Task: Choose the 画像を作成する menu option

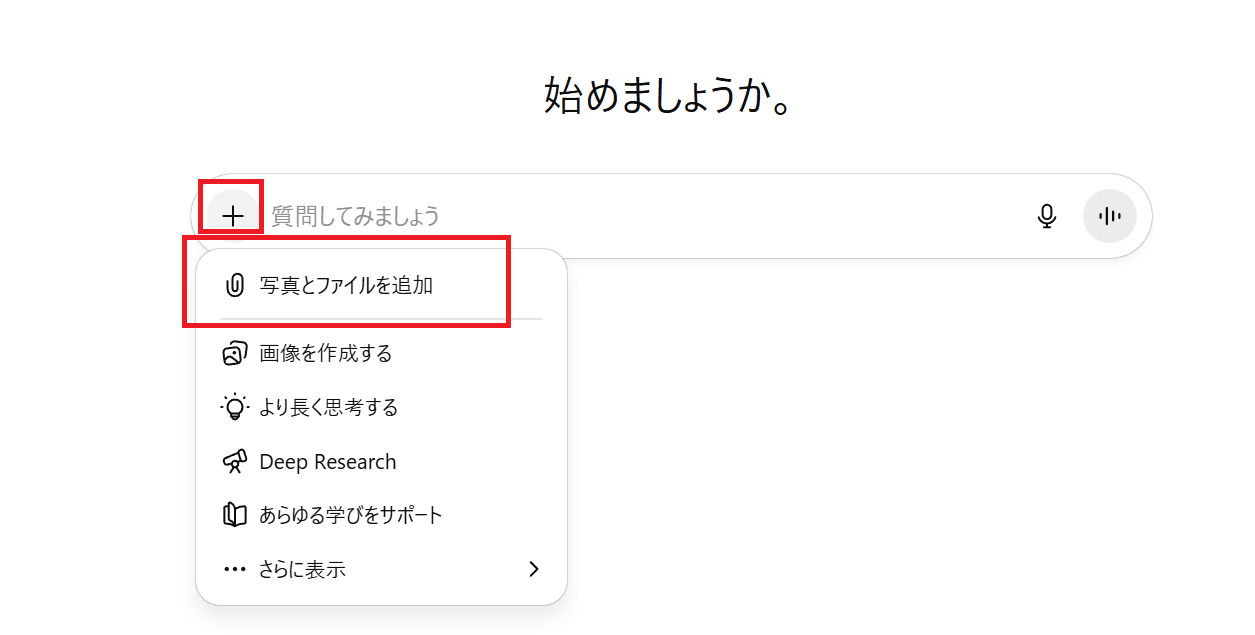Action: pyautogui.click(x=326, y=353)
